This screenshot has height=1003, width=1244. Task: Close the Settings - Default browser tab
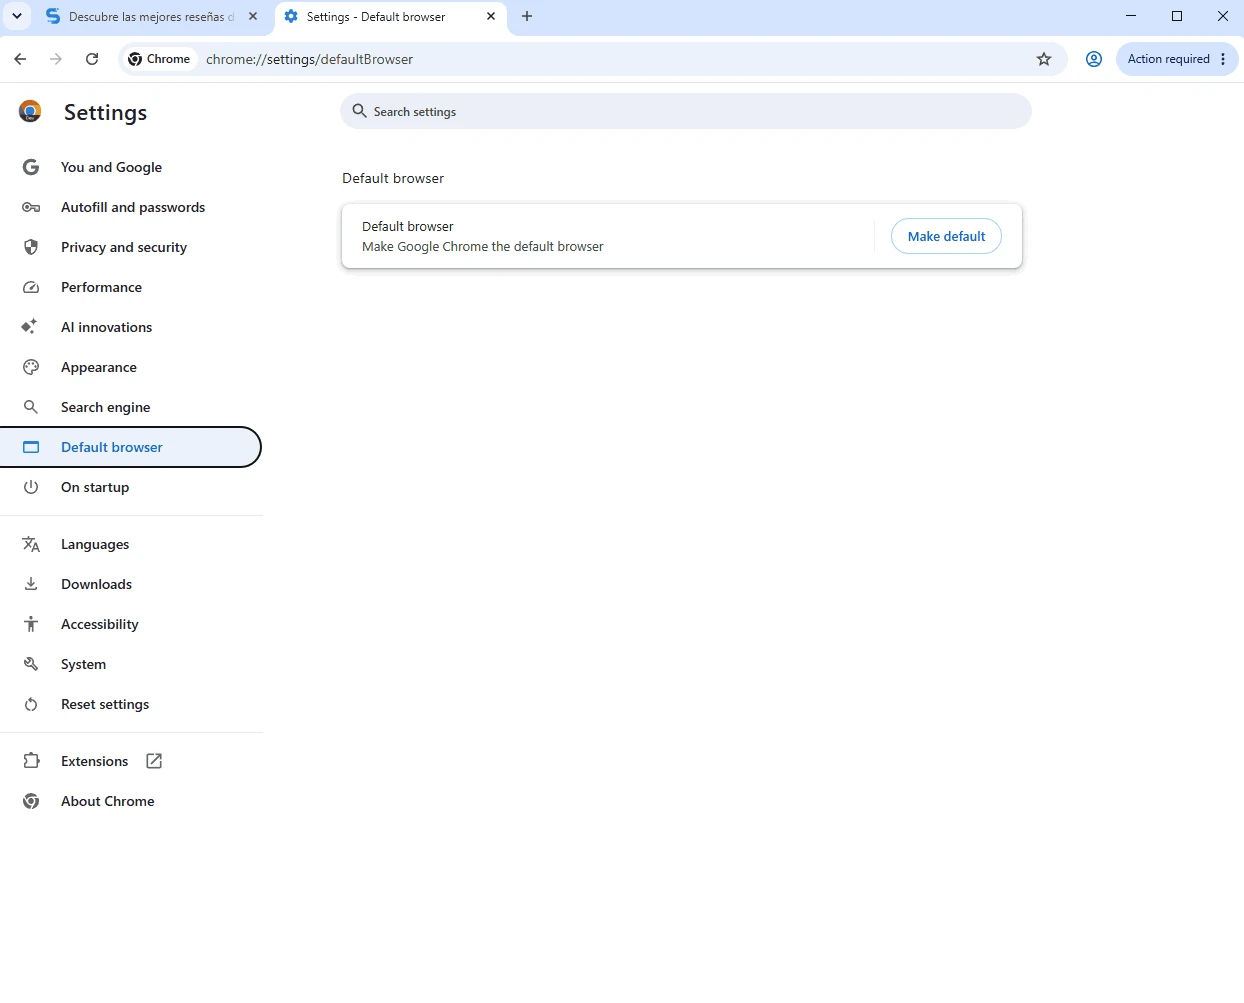pos(491,16)
